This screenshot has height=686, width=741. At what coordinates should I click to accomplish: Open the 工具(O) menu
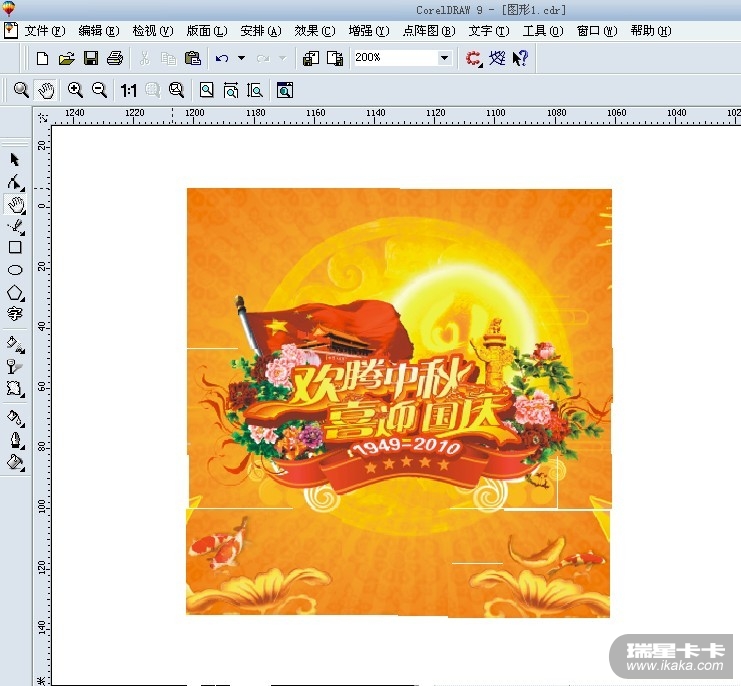[x=543, y=31]
